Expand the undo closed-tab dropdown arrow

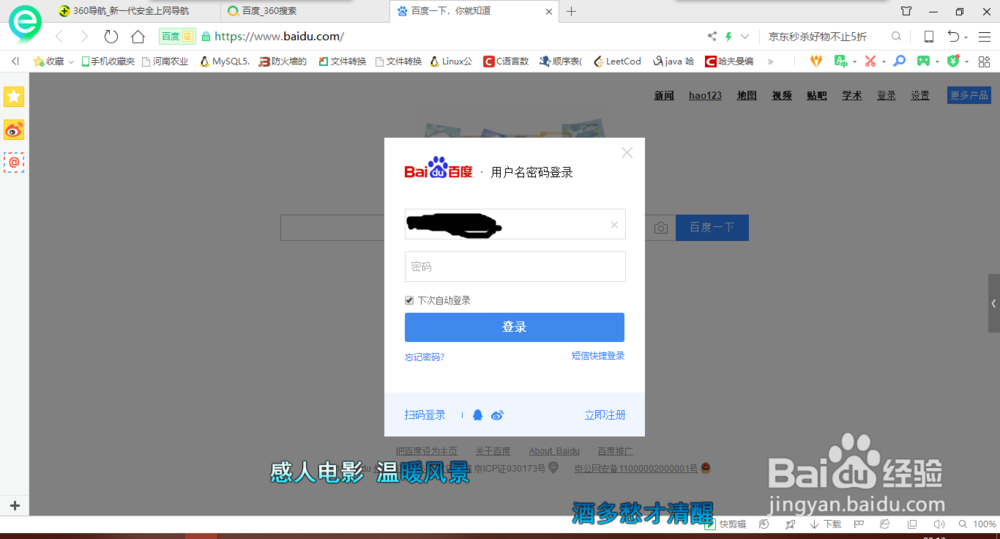(x=966, y=38)
